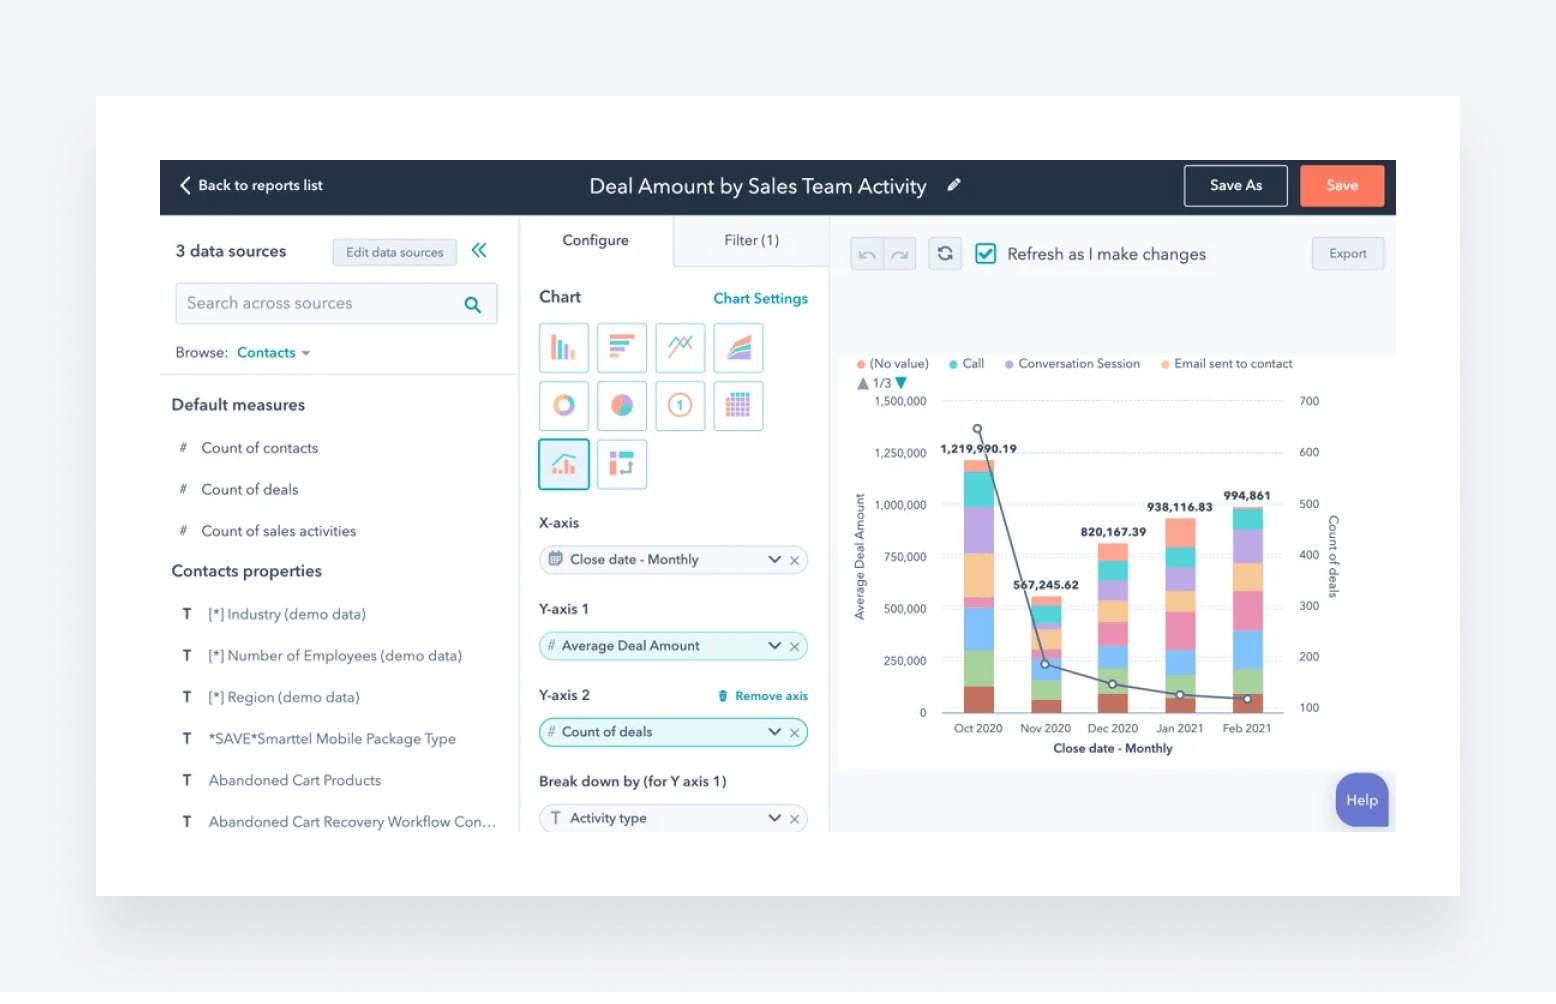Toggle Refresh as I make changes checkbox

[x=985, y=254]
